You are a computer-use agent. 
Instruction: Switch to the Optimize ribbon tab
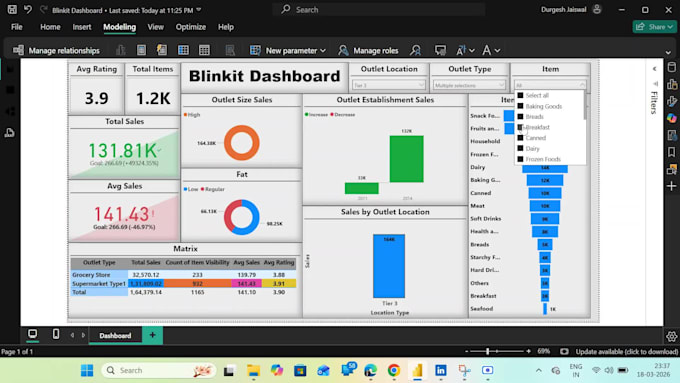tap(191, 27)
